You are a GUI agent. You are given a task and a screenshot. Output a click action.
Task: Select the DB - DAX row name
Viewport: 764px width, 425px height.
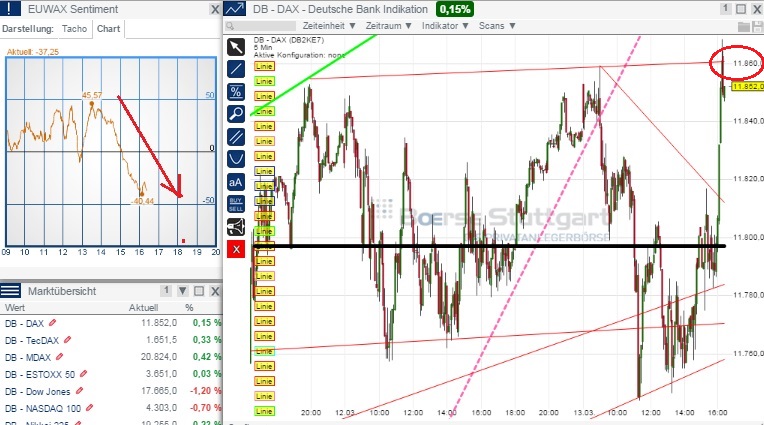(x=24, y=323)
